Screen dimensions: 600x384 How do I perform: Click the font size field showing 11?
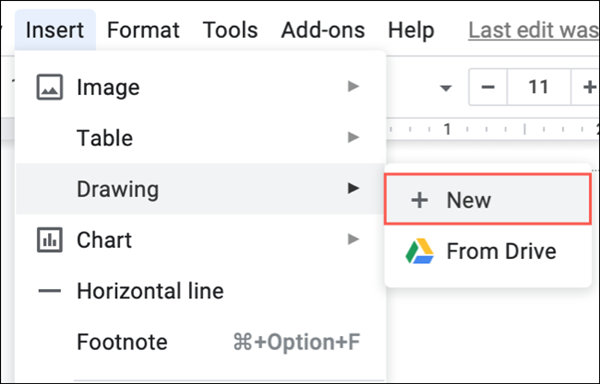tap(539, 87)
